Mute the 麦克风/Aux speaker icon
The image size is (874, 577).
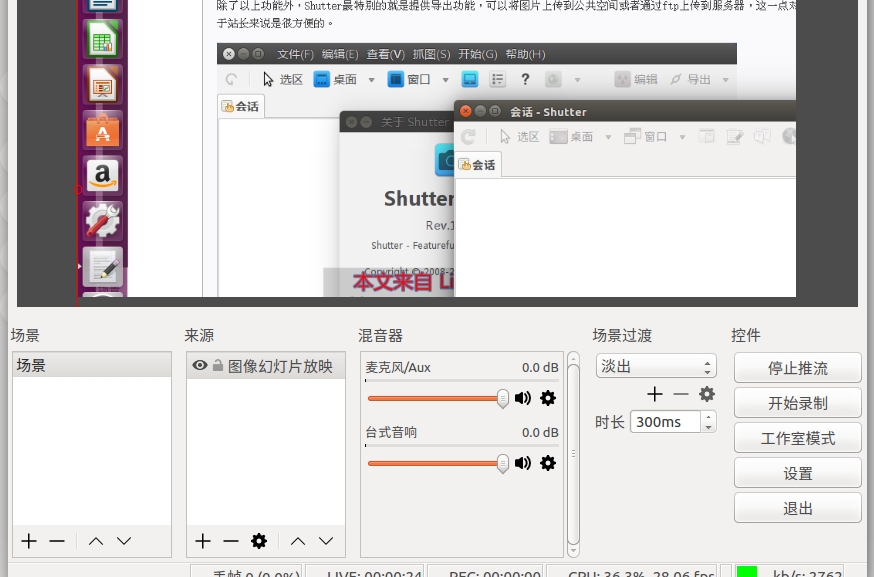523,398
